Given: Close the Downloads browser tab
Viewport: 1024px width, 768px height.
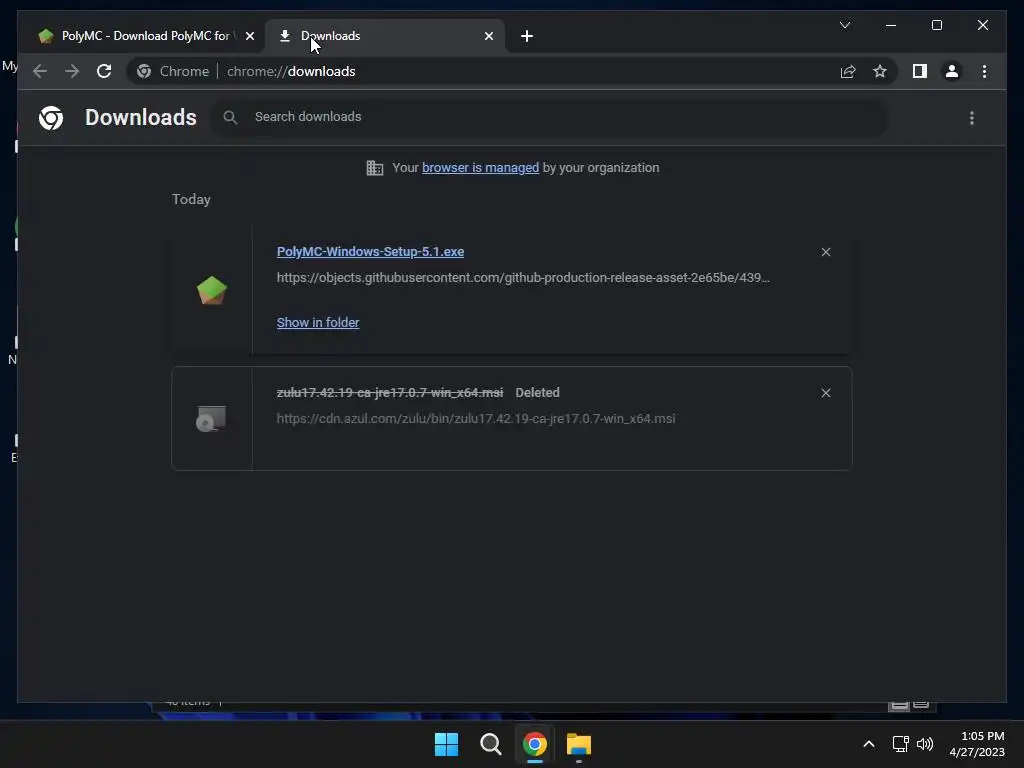Looking at the screenshot, I should 489,36.
